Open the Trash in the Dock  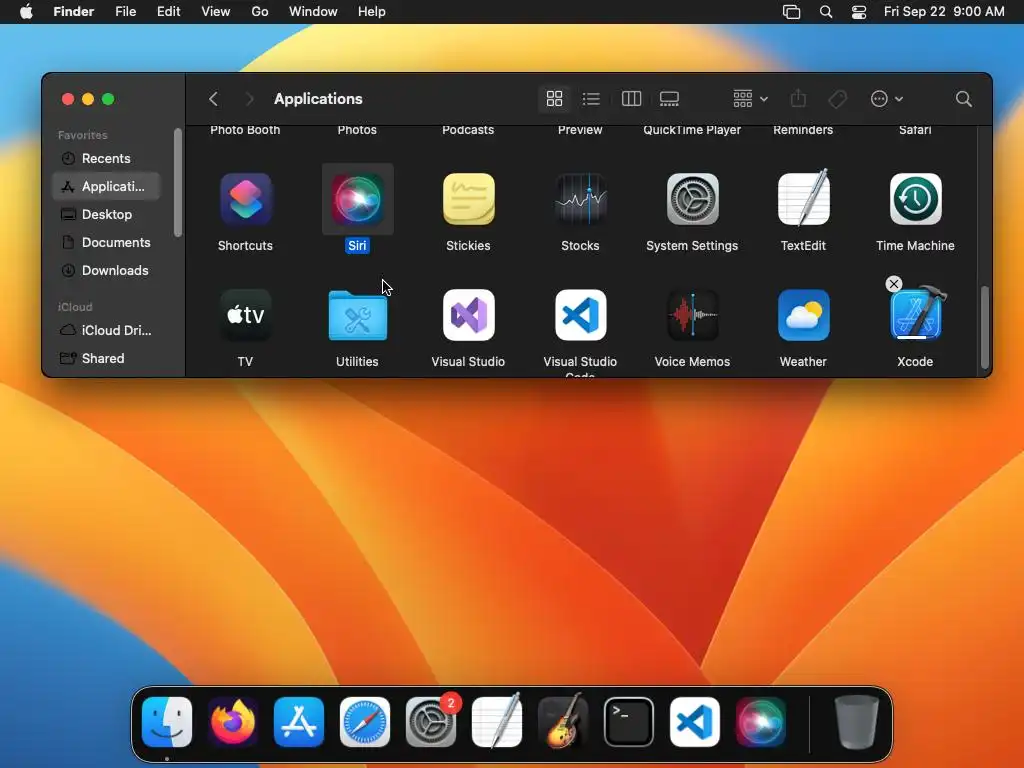click(857, 722)
